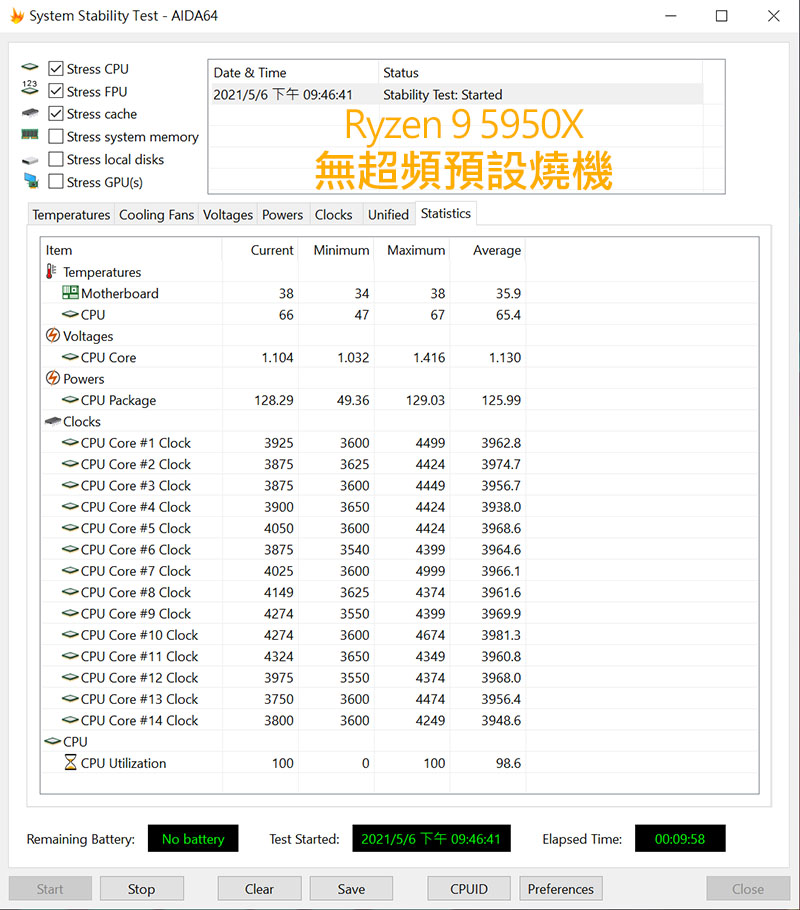Screen dimensions: 800x910
Task: Click the Status log column header
Action: pyautogui.click(x=540, y=73)
